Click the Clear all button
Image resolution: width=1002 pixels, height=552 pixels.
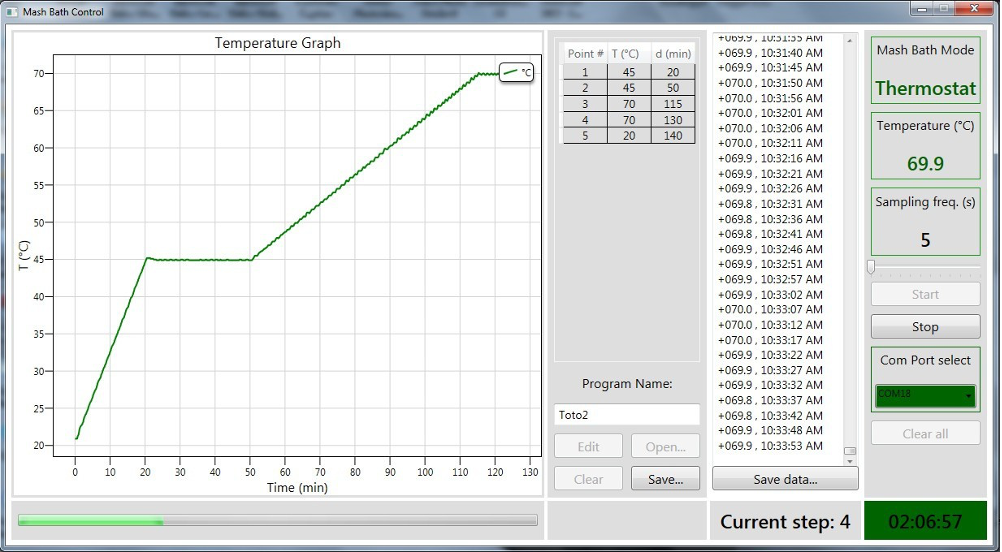click(x=925, y=433)
